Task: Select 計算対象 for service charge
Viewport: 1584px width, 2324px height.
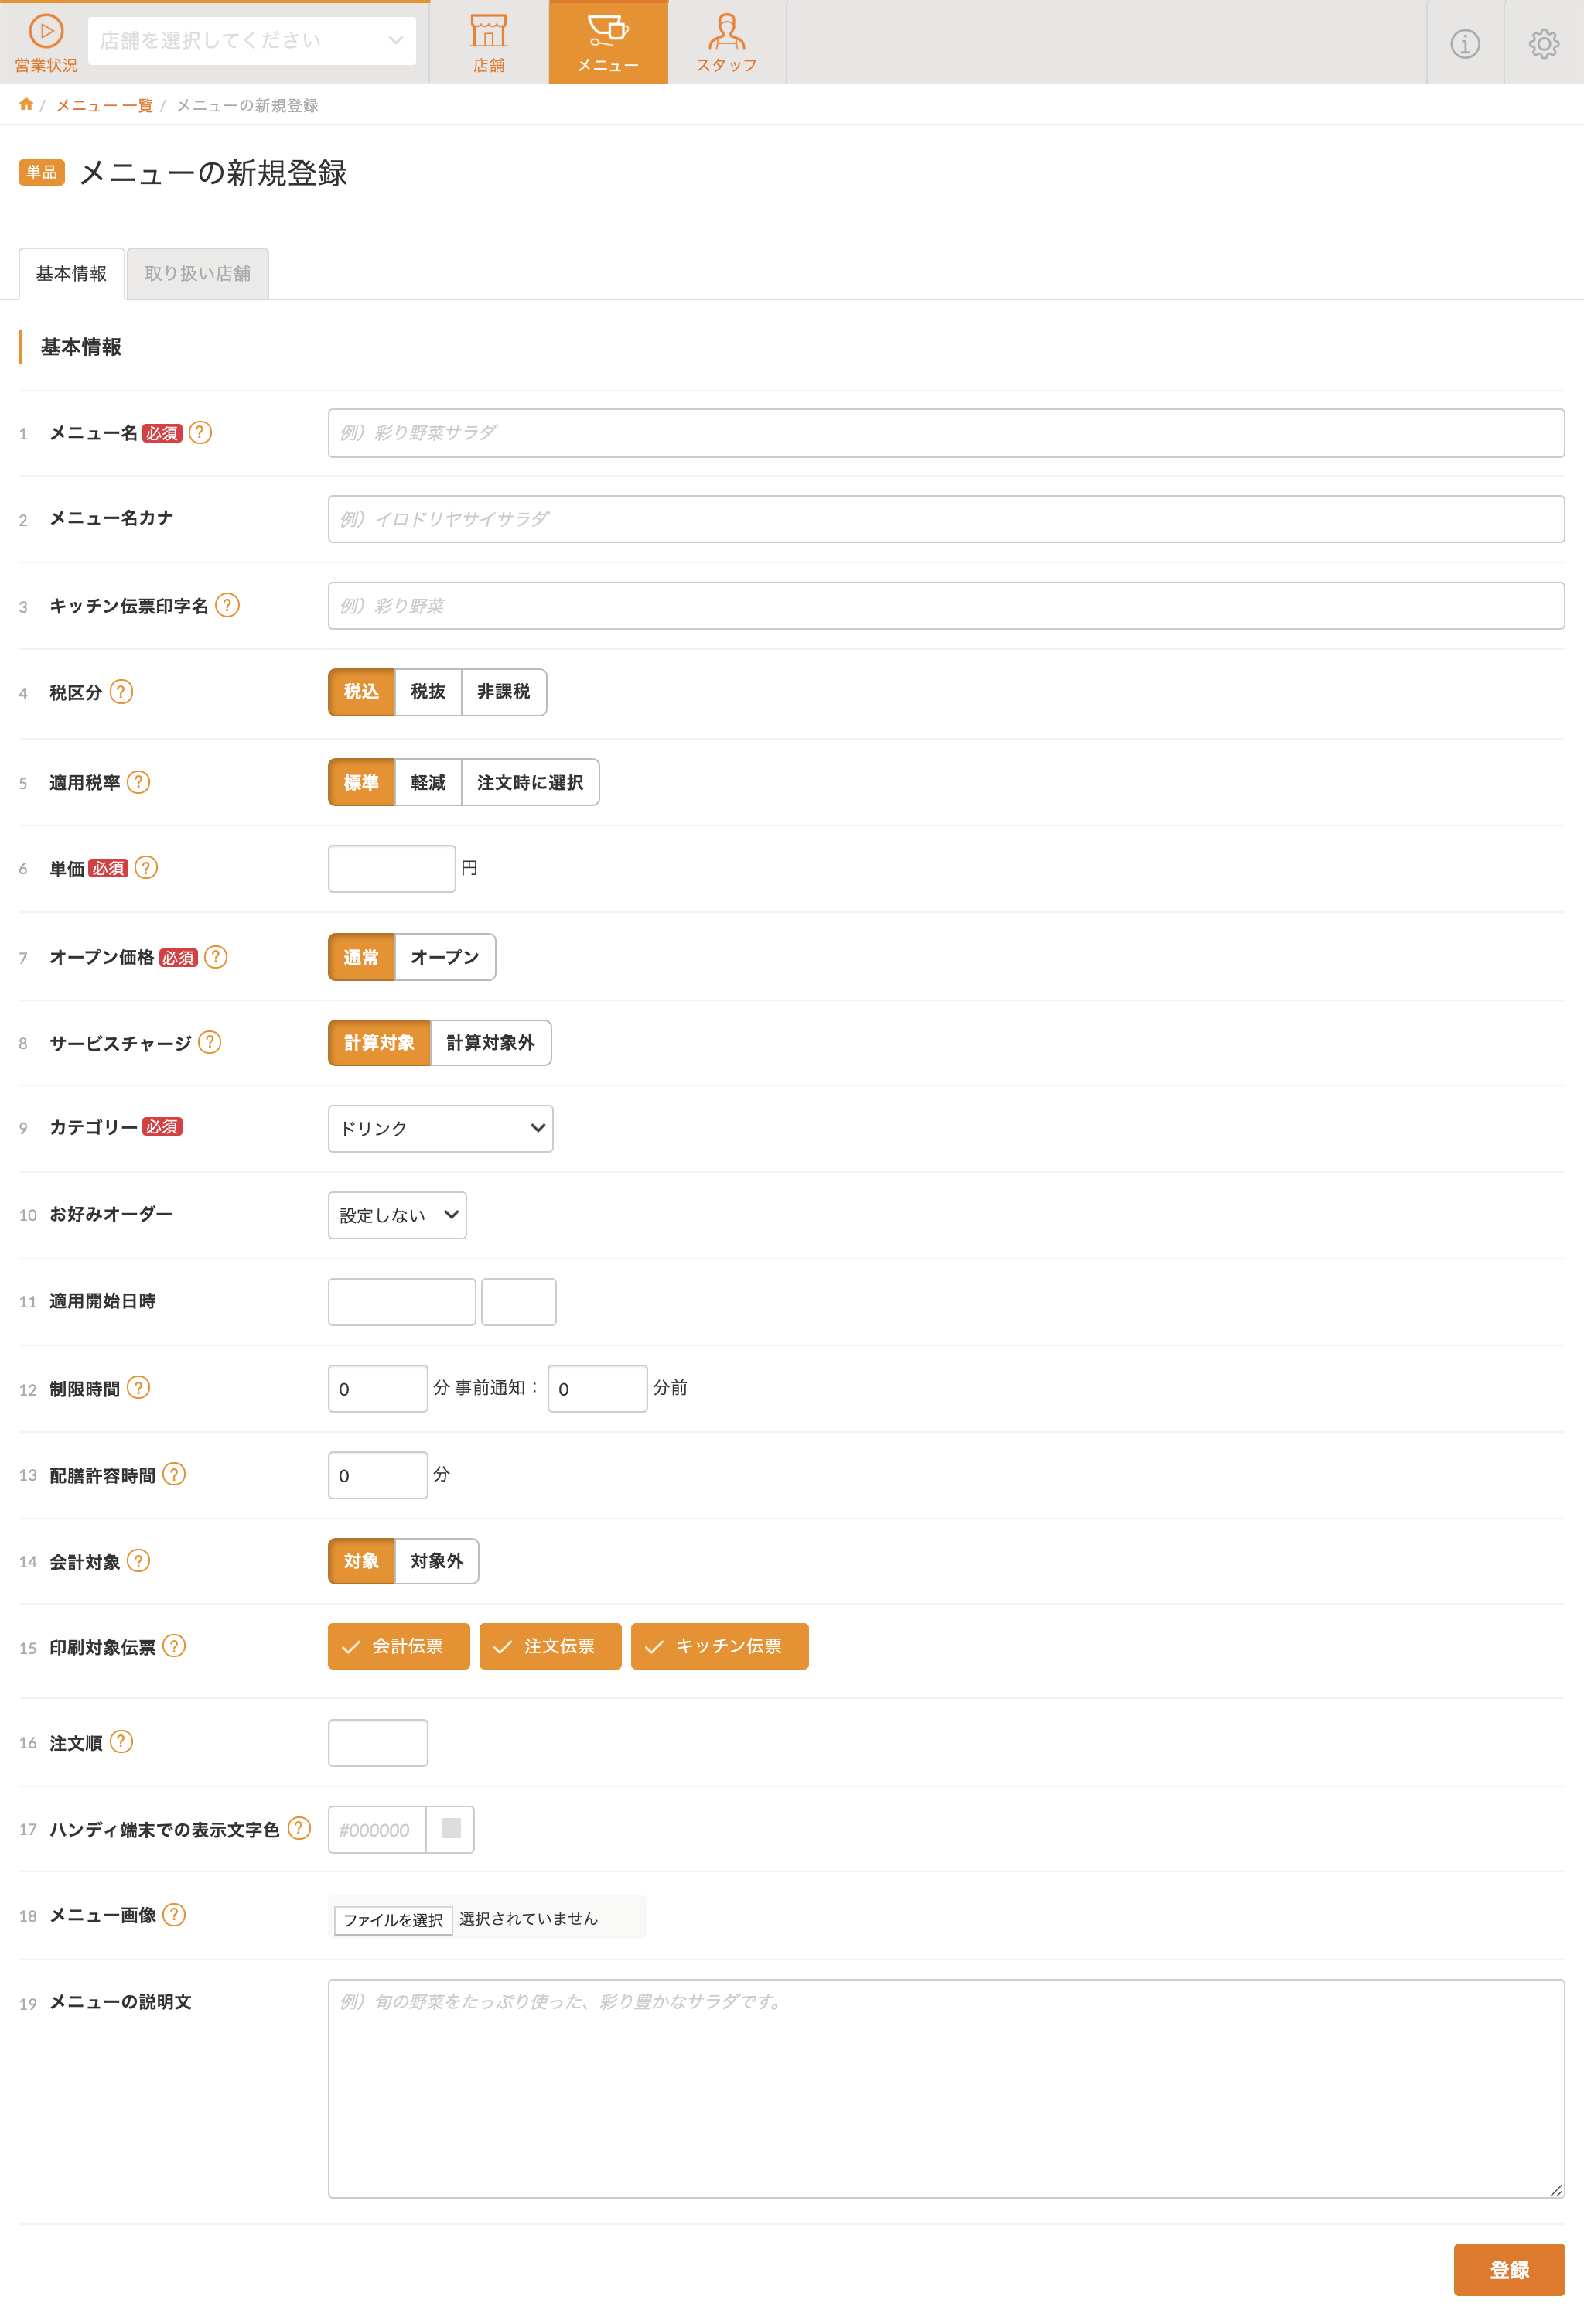Action: pyautogui.click(x=379, y=1043)
